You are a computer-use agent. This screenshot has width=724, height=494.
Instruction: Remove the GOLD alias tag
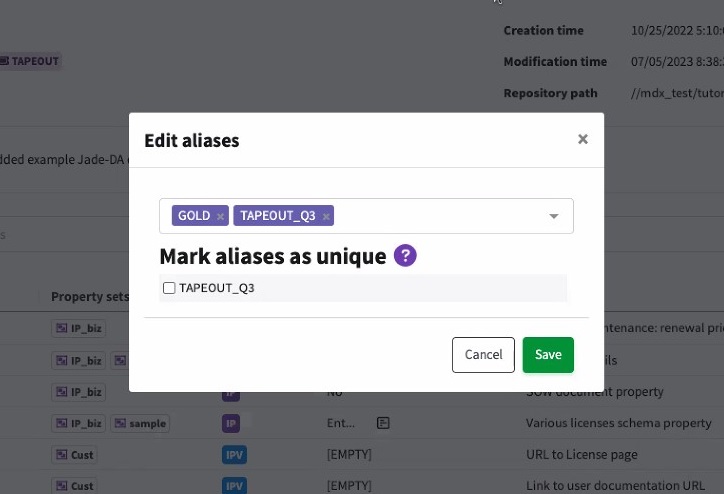pyautogui.click(x=220, y=216)
